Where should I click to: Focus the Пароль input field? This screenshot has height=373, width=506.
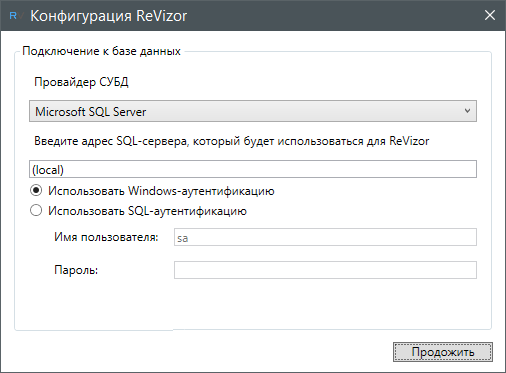(325, 270)
